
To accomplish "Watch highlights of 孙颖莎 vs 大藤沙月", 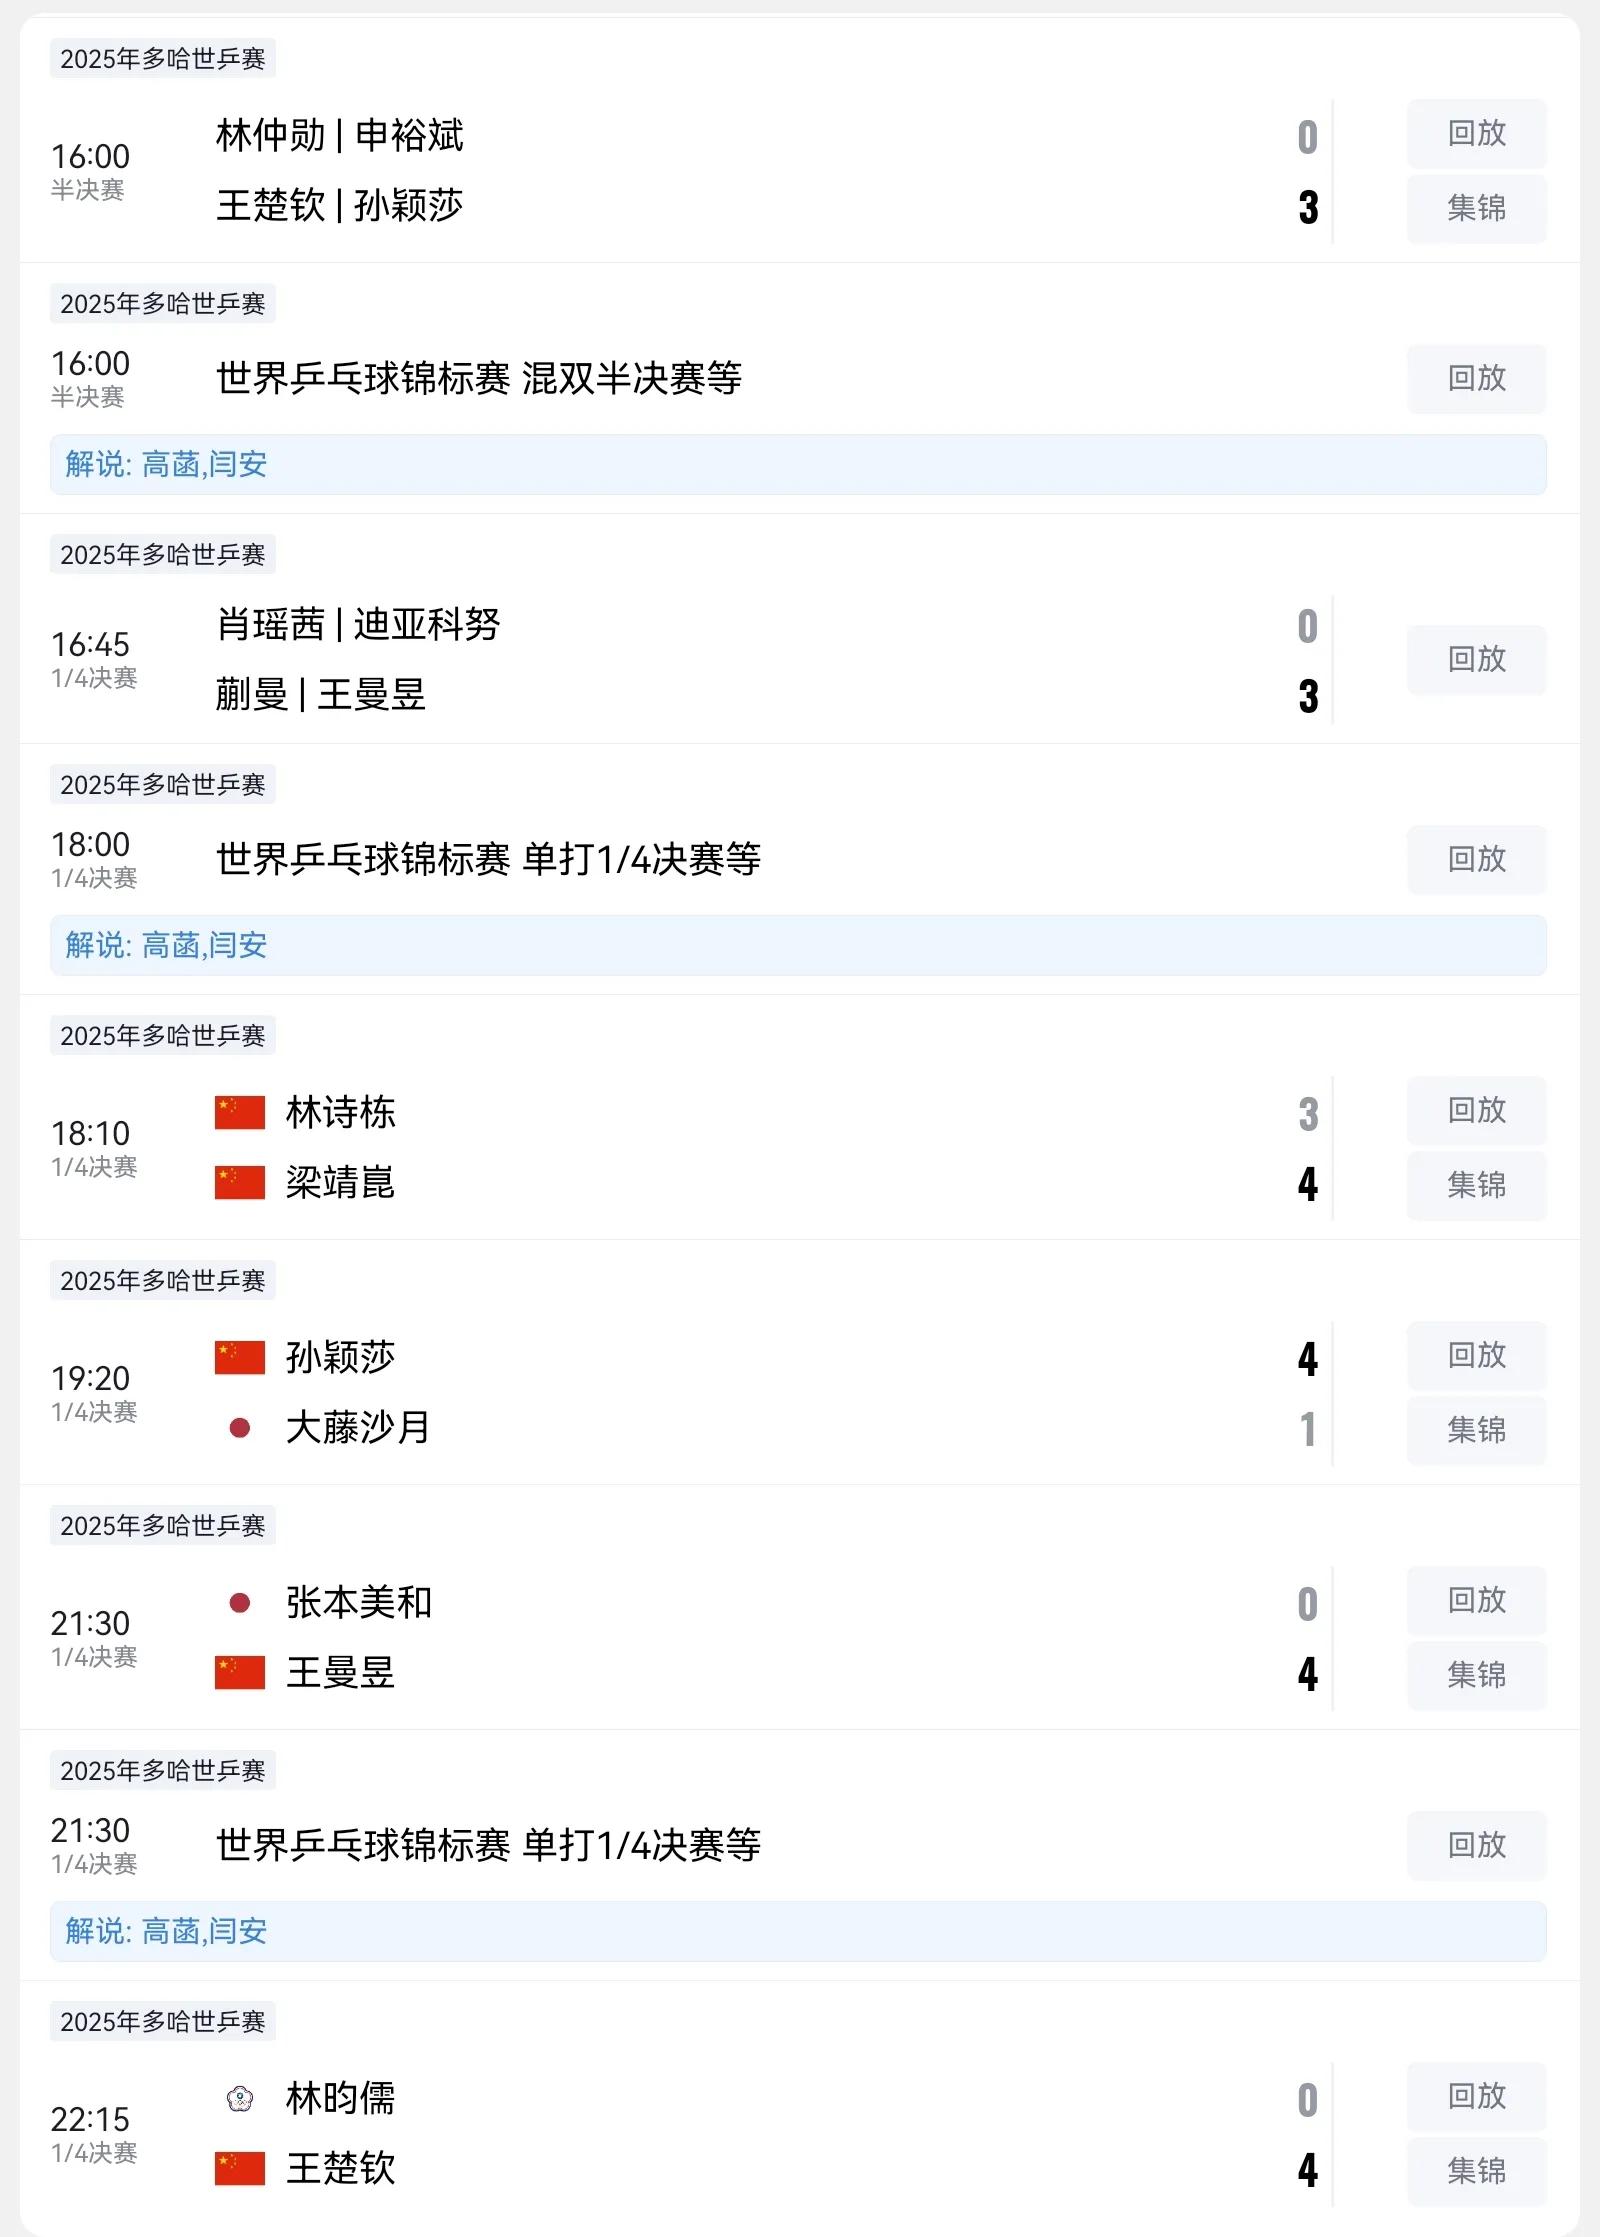I will click(x=1476, y=1430).
